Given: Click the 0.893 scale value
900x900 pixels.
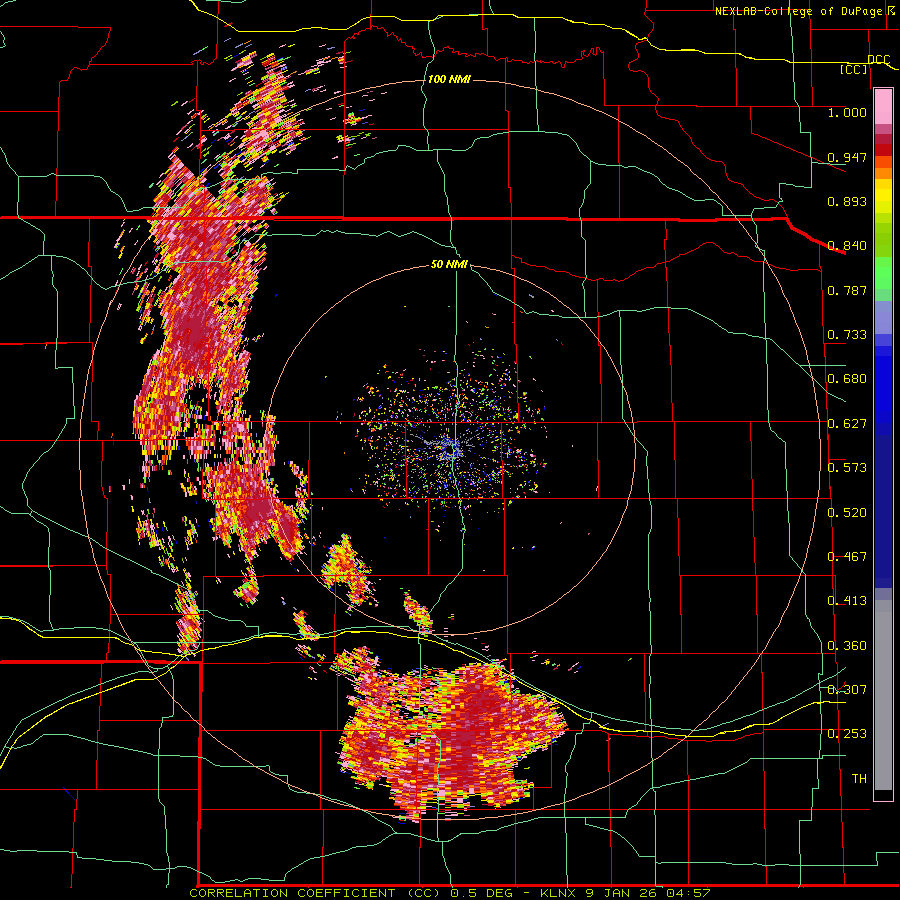Looking at the screenshot, I should (847, 201).
